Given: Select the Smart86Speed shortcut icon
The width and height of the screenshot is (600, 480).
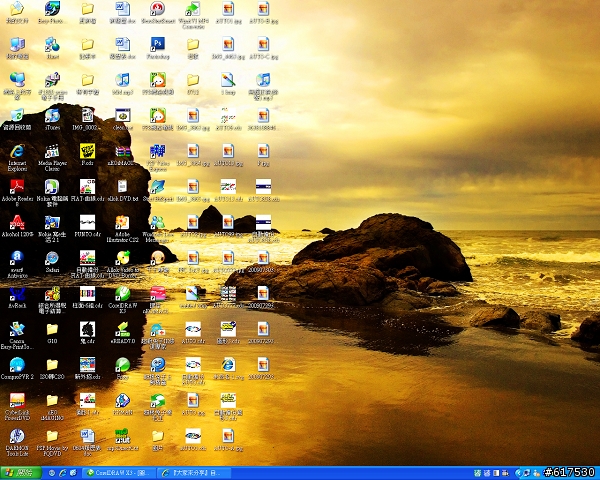Looking at the screenshot, I should [158, 187].
